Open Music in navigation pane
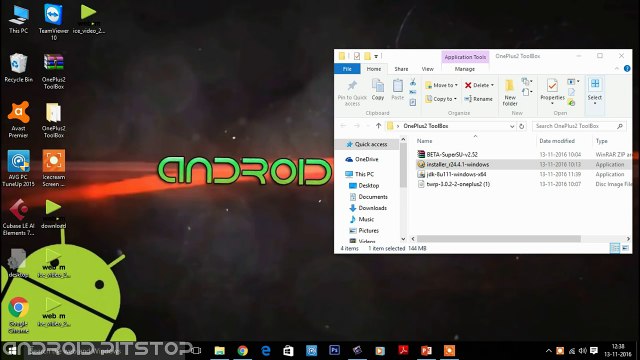 click(x=362, y=219)
